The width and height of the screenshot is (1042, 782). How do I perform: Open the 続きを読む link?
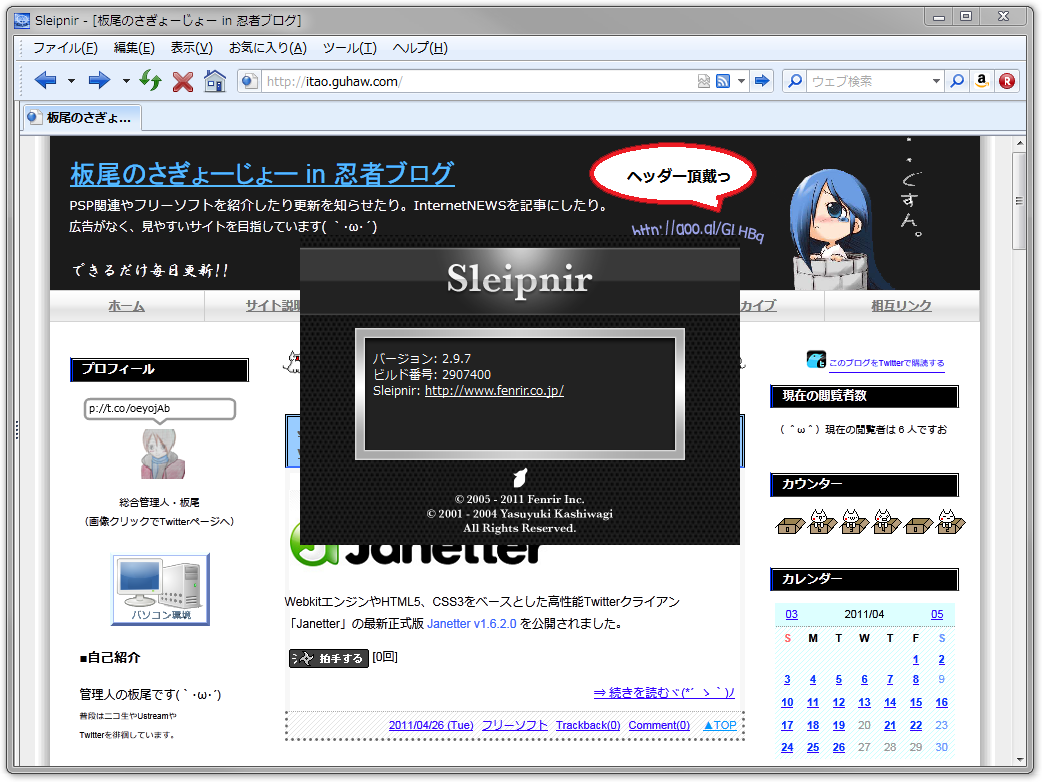664,692
